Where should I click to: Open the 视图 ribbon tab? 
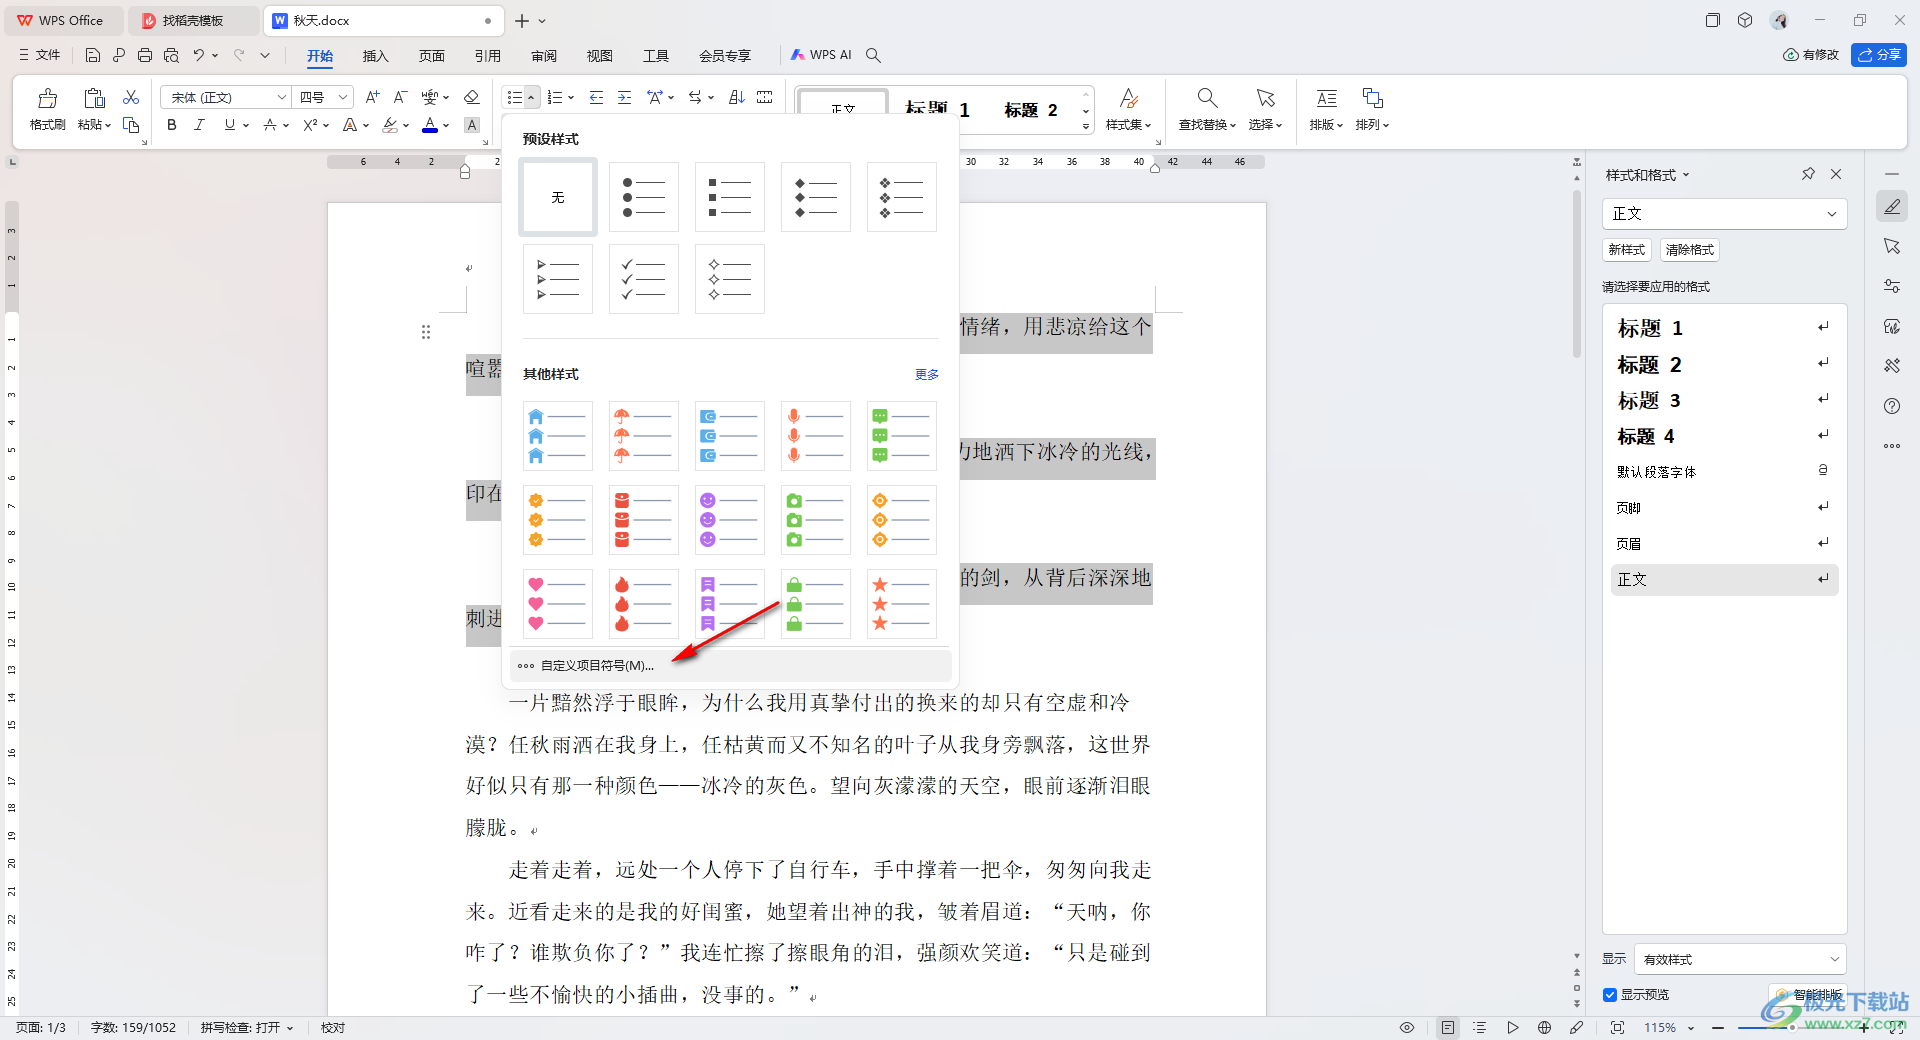point(599,55)
